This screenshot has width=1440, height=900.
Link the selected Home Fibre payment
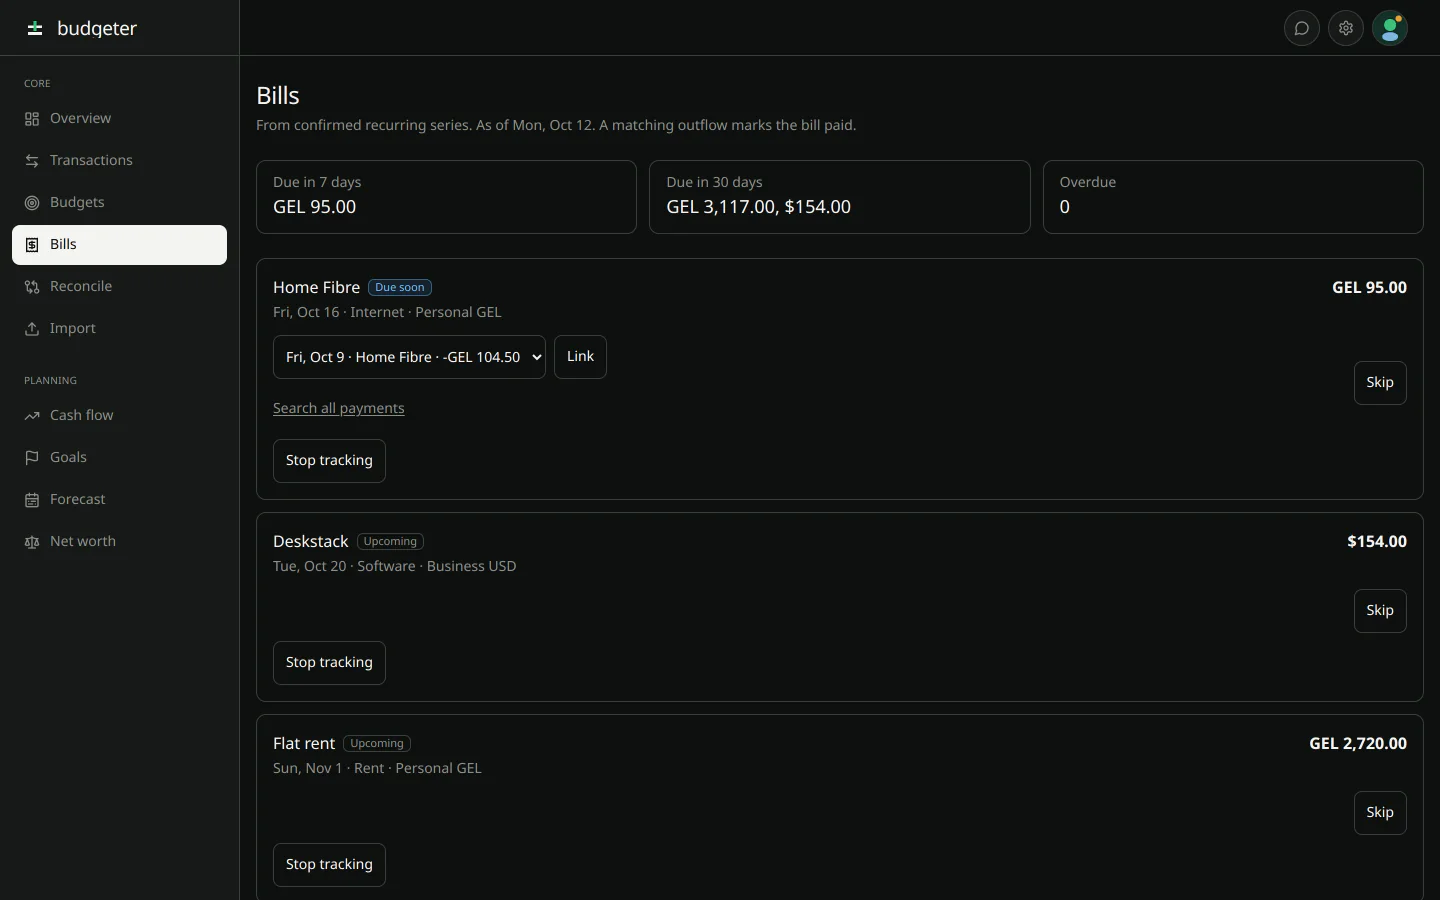point(580,357)
